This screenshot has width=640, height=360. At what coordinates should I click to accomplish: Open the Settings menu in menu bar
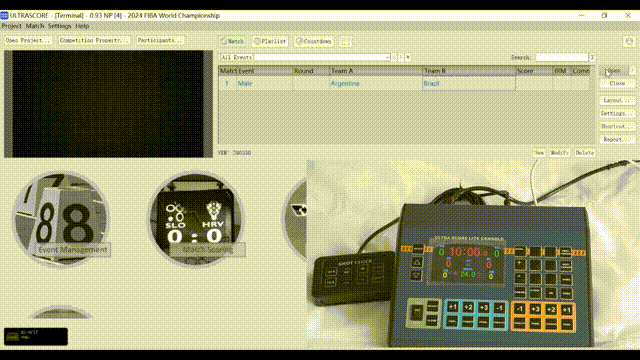tap(59, 26)
